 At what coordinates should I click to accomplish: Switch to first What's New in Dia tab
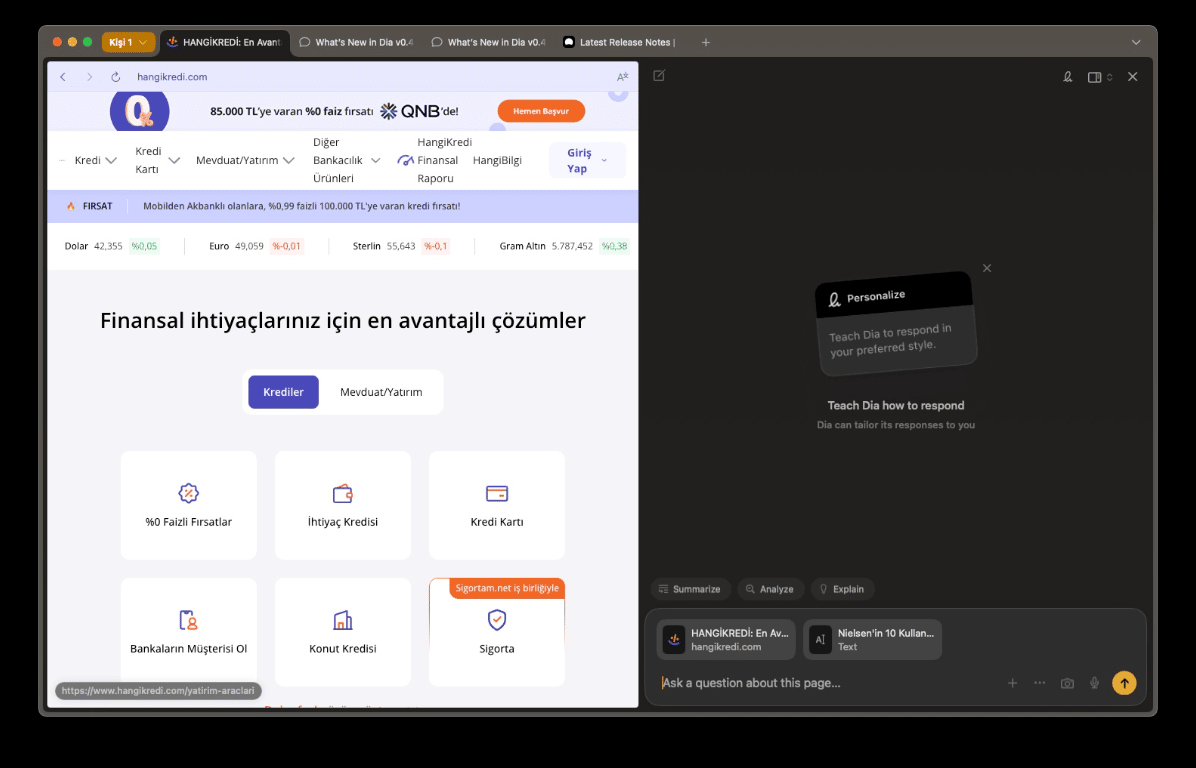(356, 43)
